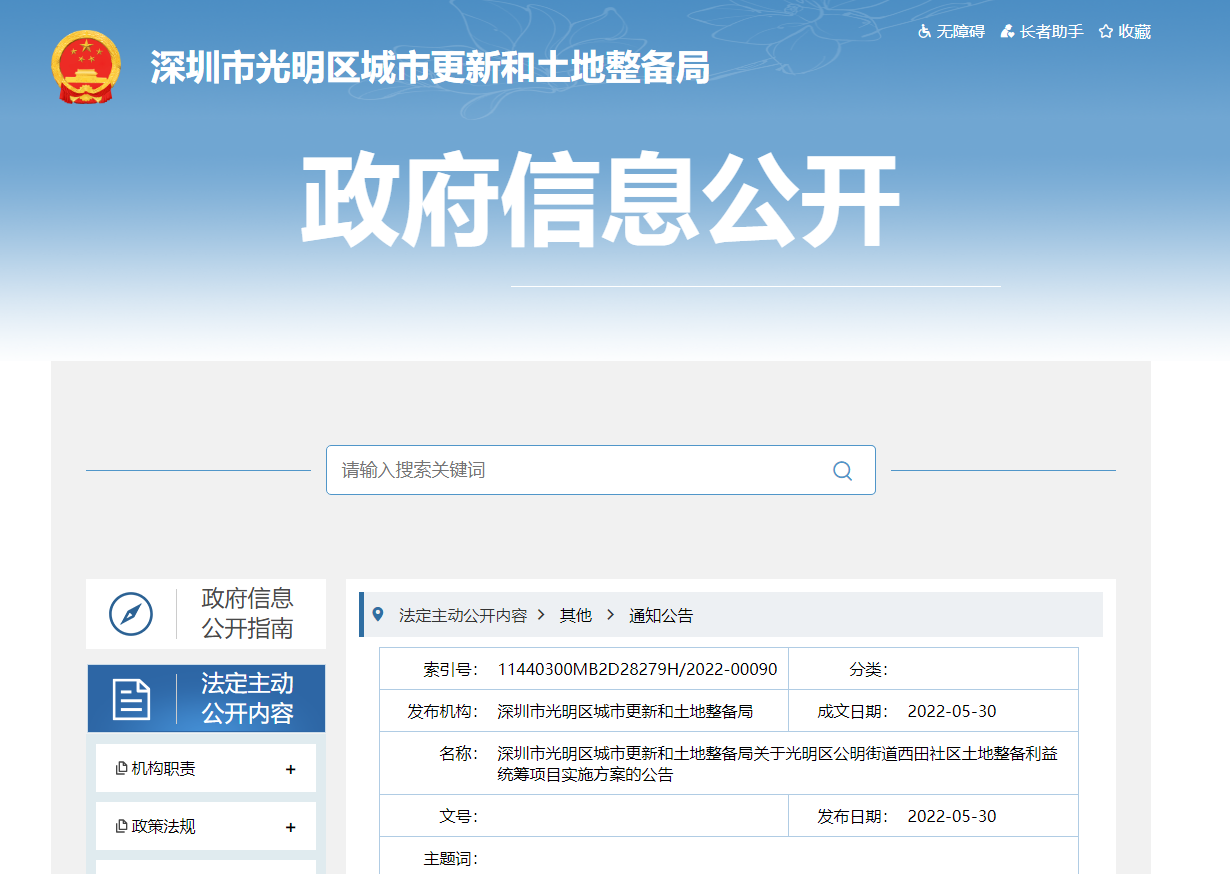Focus the 请输入搜索关键词 search box

click(580, 470)
